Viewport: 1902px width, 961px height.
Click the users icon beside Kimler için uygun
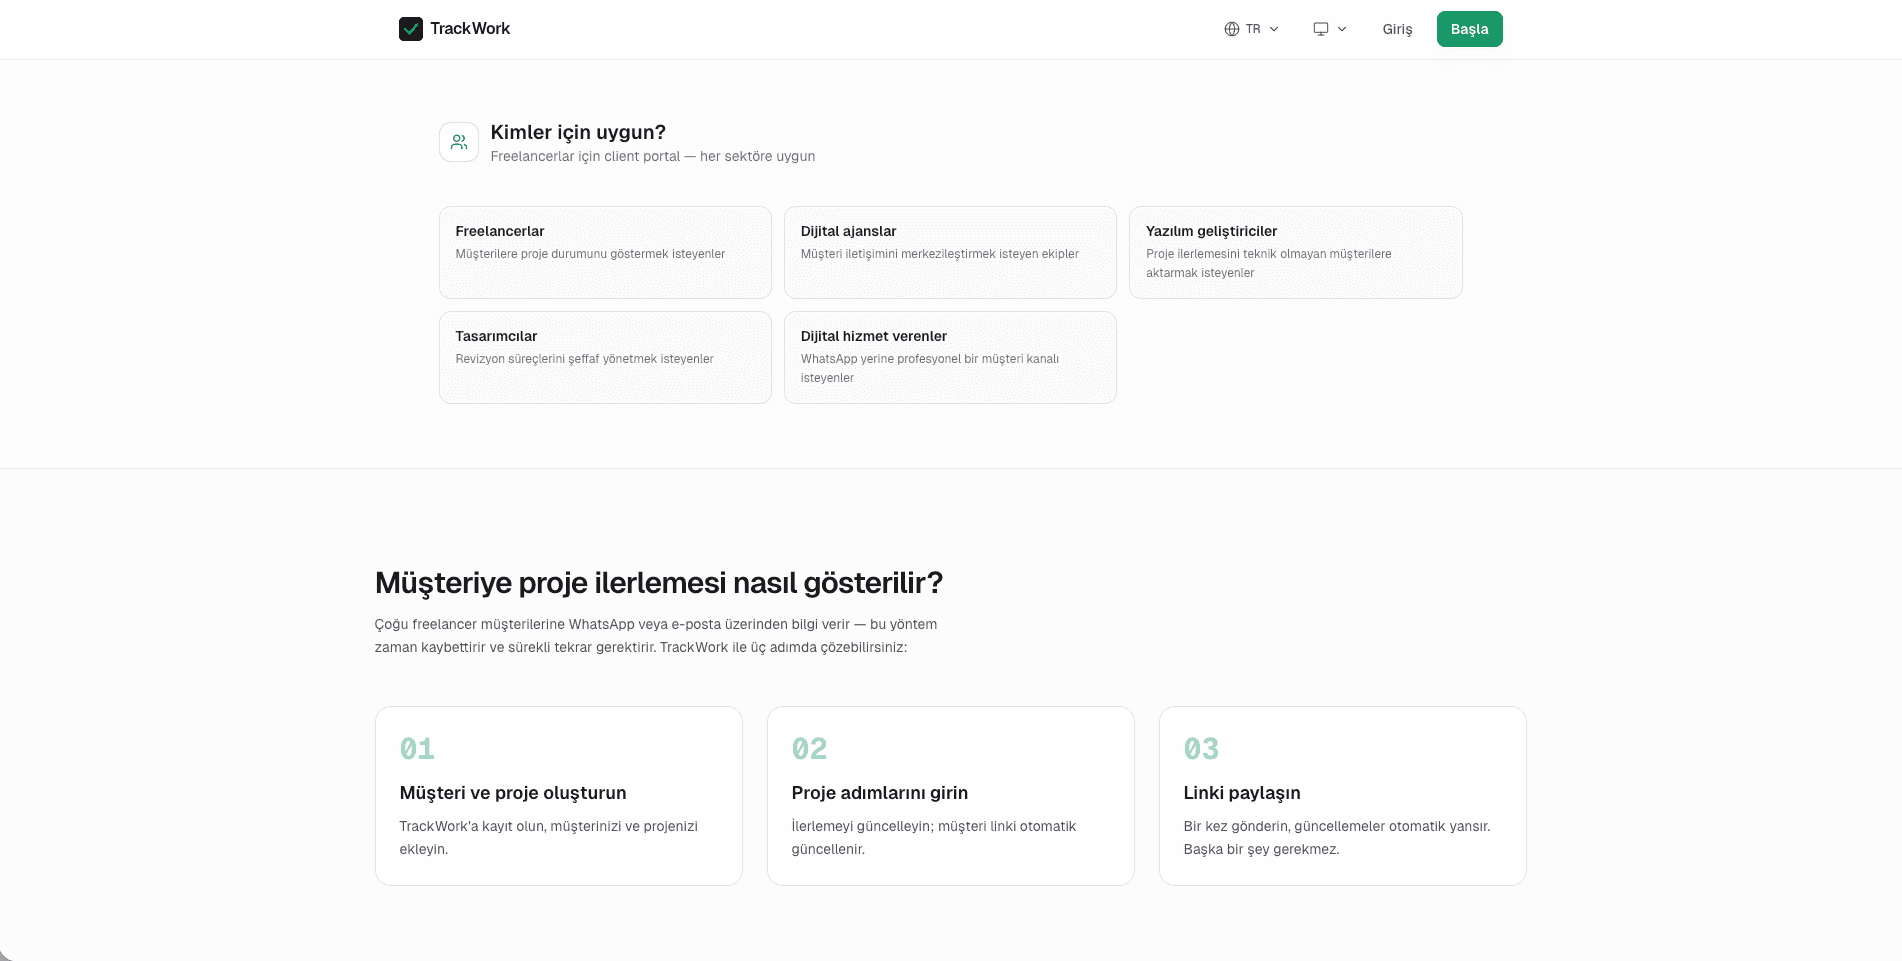click(459, 142)
